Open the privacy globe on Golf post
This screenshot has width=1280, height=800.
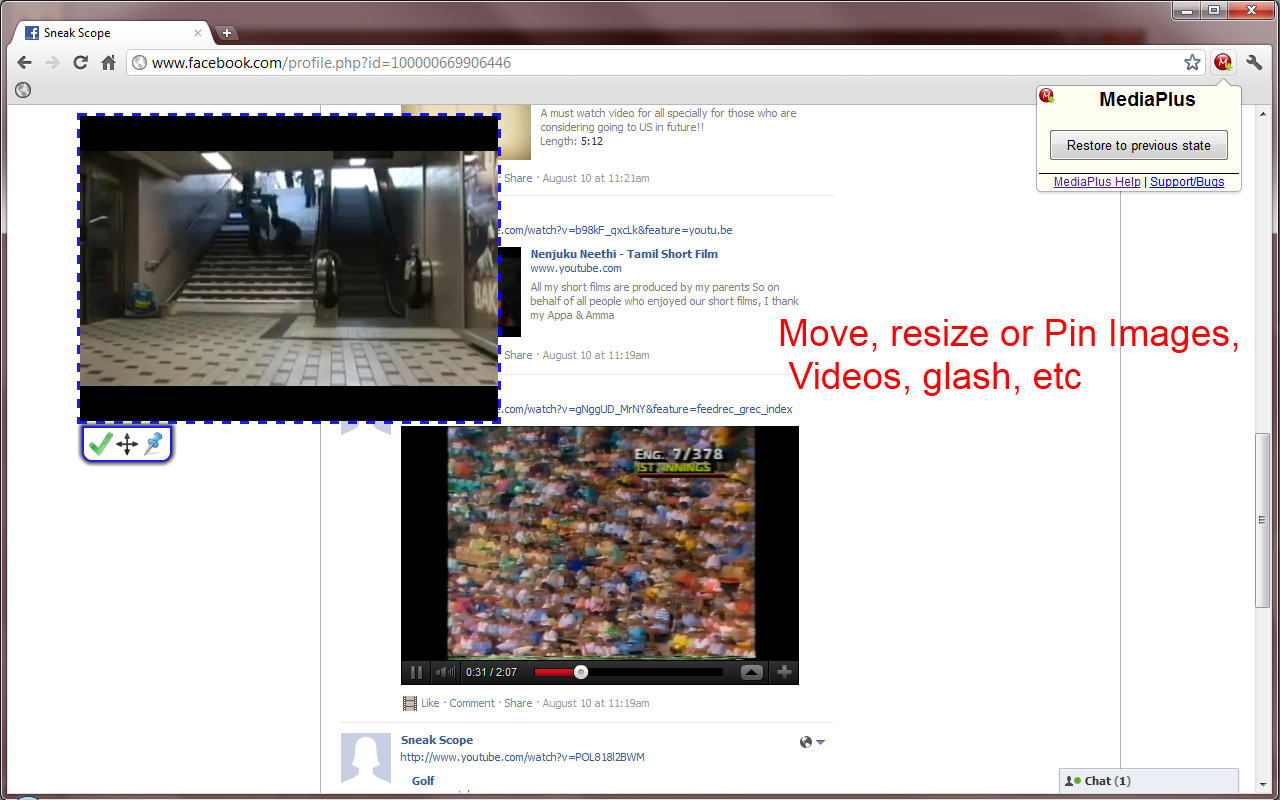(806, 742)
